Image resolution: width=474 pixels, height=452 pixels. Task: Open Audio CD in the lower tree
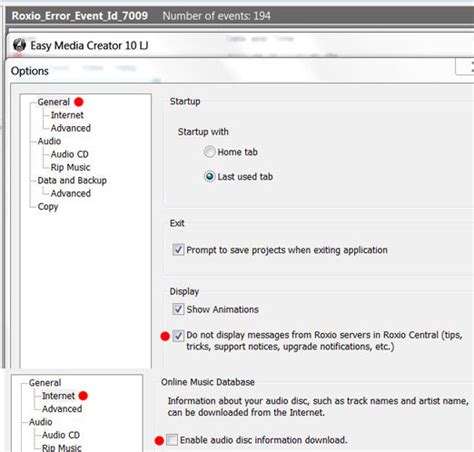coord(61,435)
